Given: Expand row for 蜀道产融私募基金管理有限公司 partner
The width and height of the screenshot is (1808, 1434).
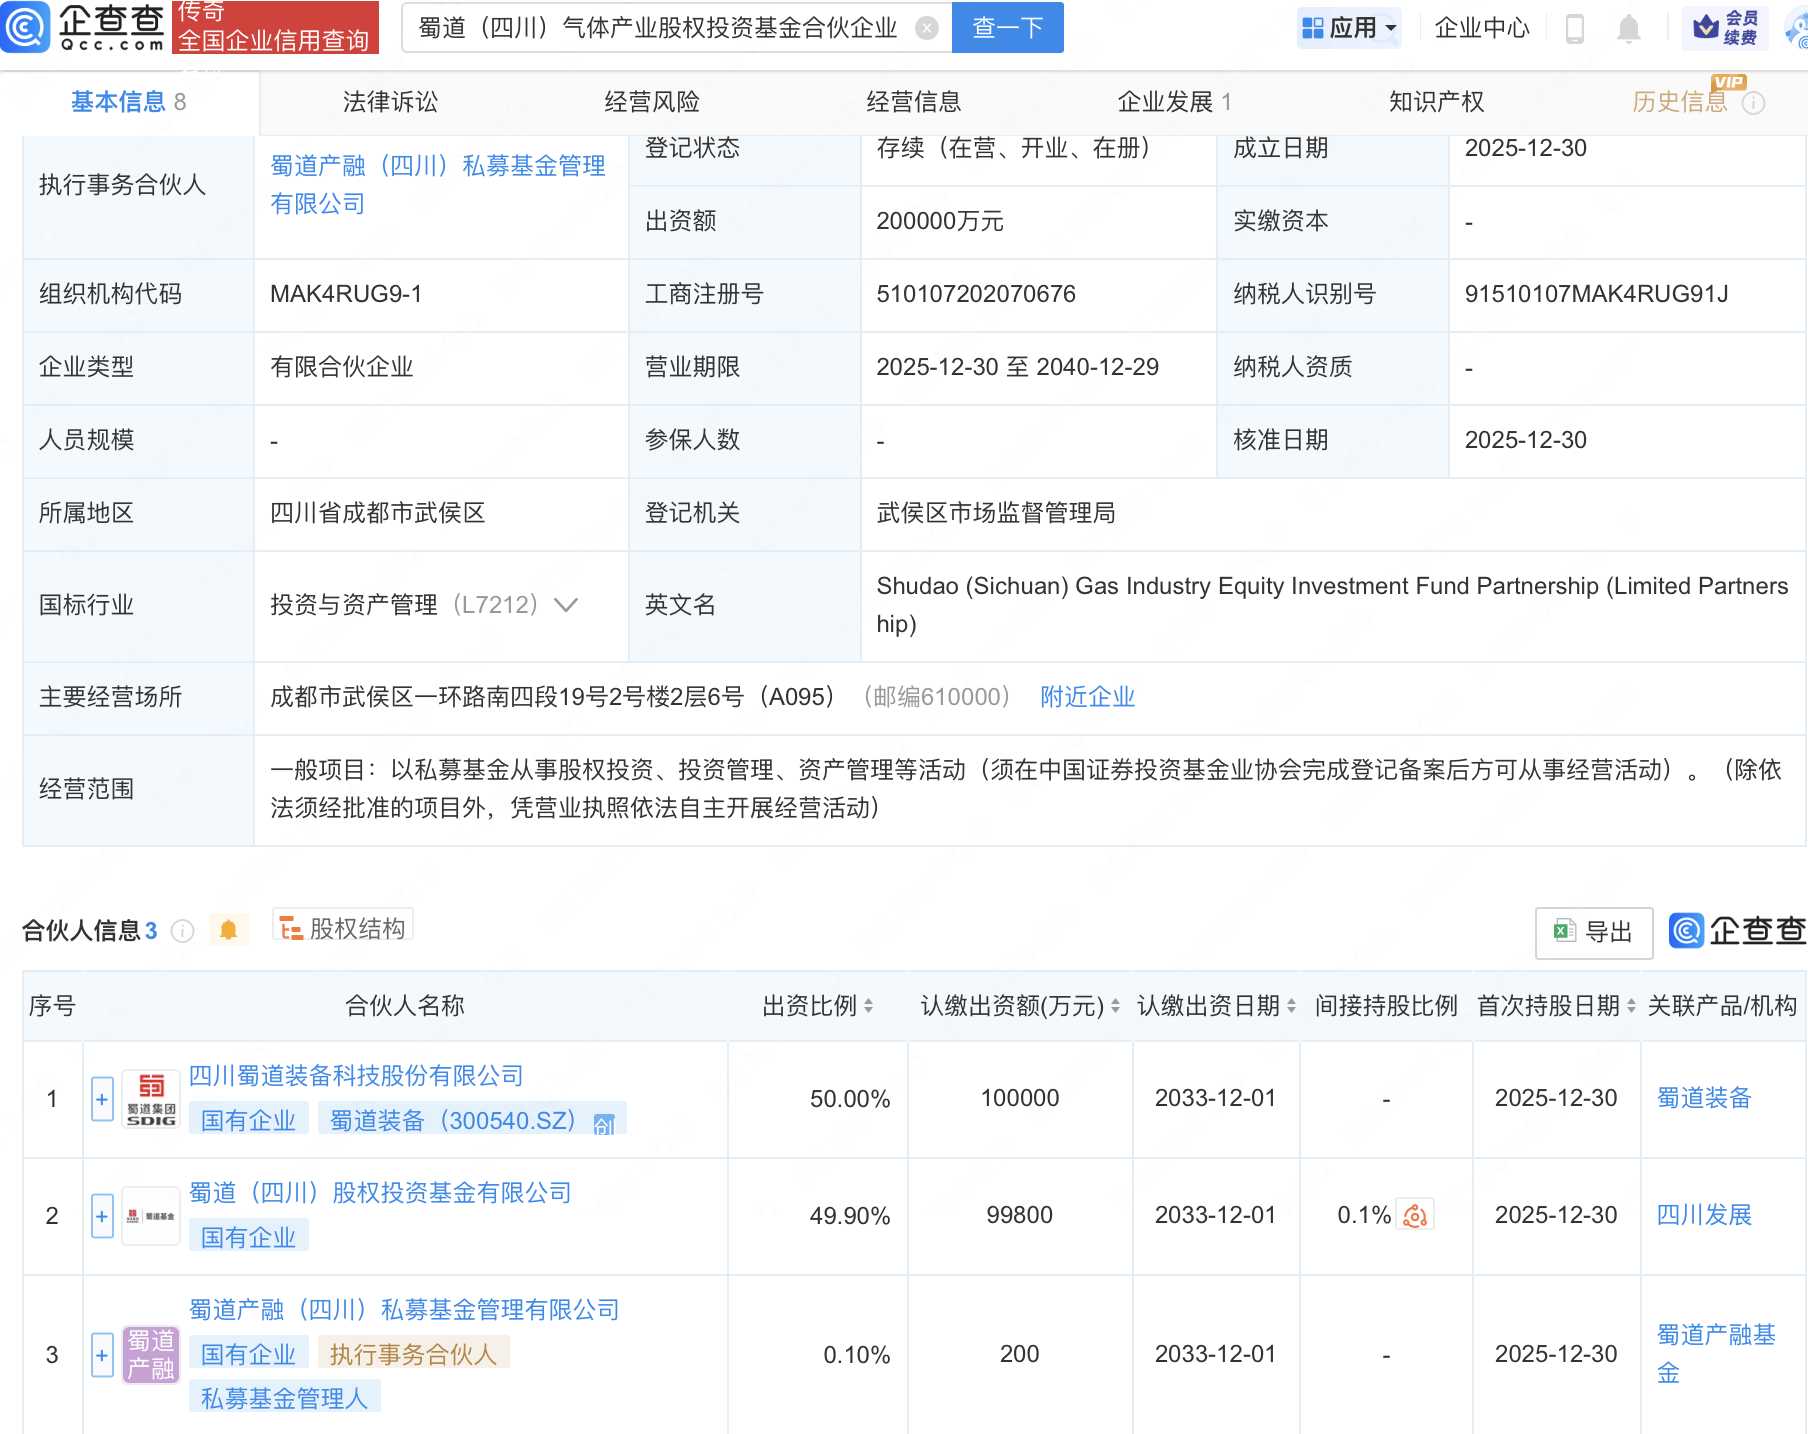Looking at the screenshot, I should pyautogui.click(x=102, y=1355).
